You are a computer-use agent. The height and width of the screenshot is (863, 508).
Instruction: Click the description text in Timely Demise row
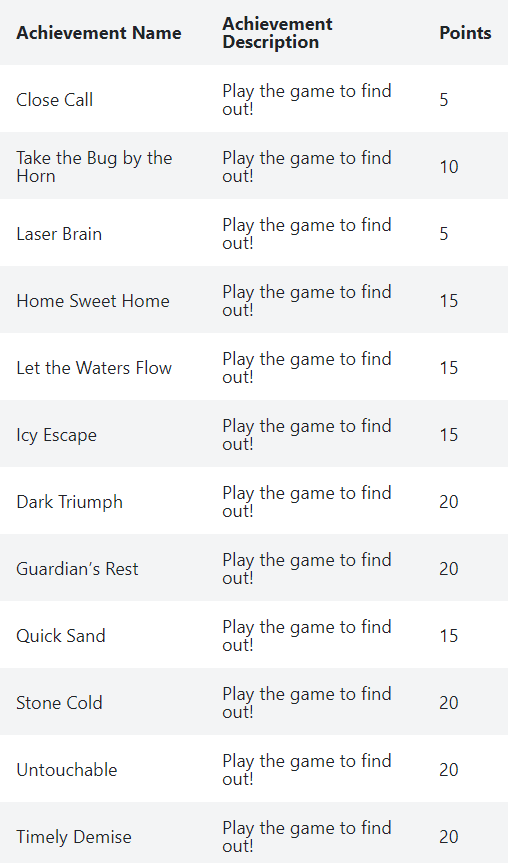(307, 837)
